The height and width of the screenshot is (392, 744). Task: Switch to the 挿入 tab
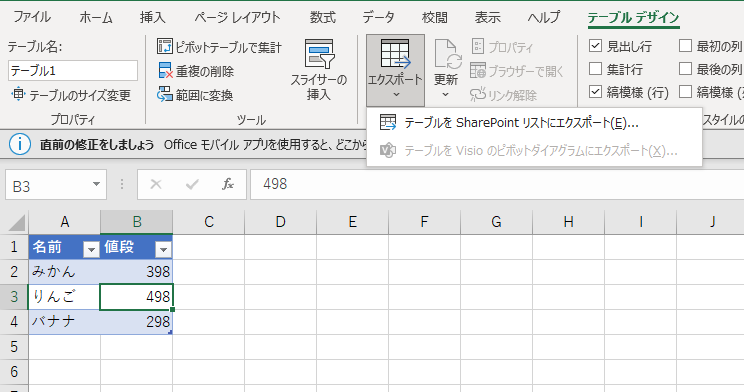pyautogui.click(x=153, y=17)
